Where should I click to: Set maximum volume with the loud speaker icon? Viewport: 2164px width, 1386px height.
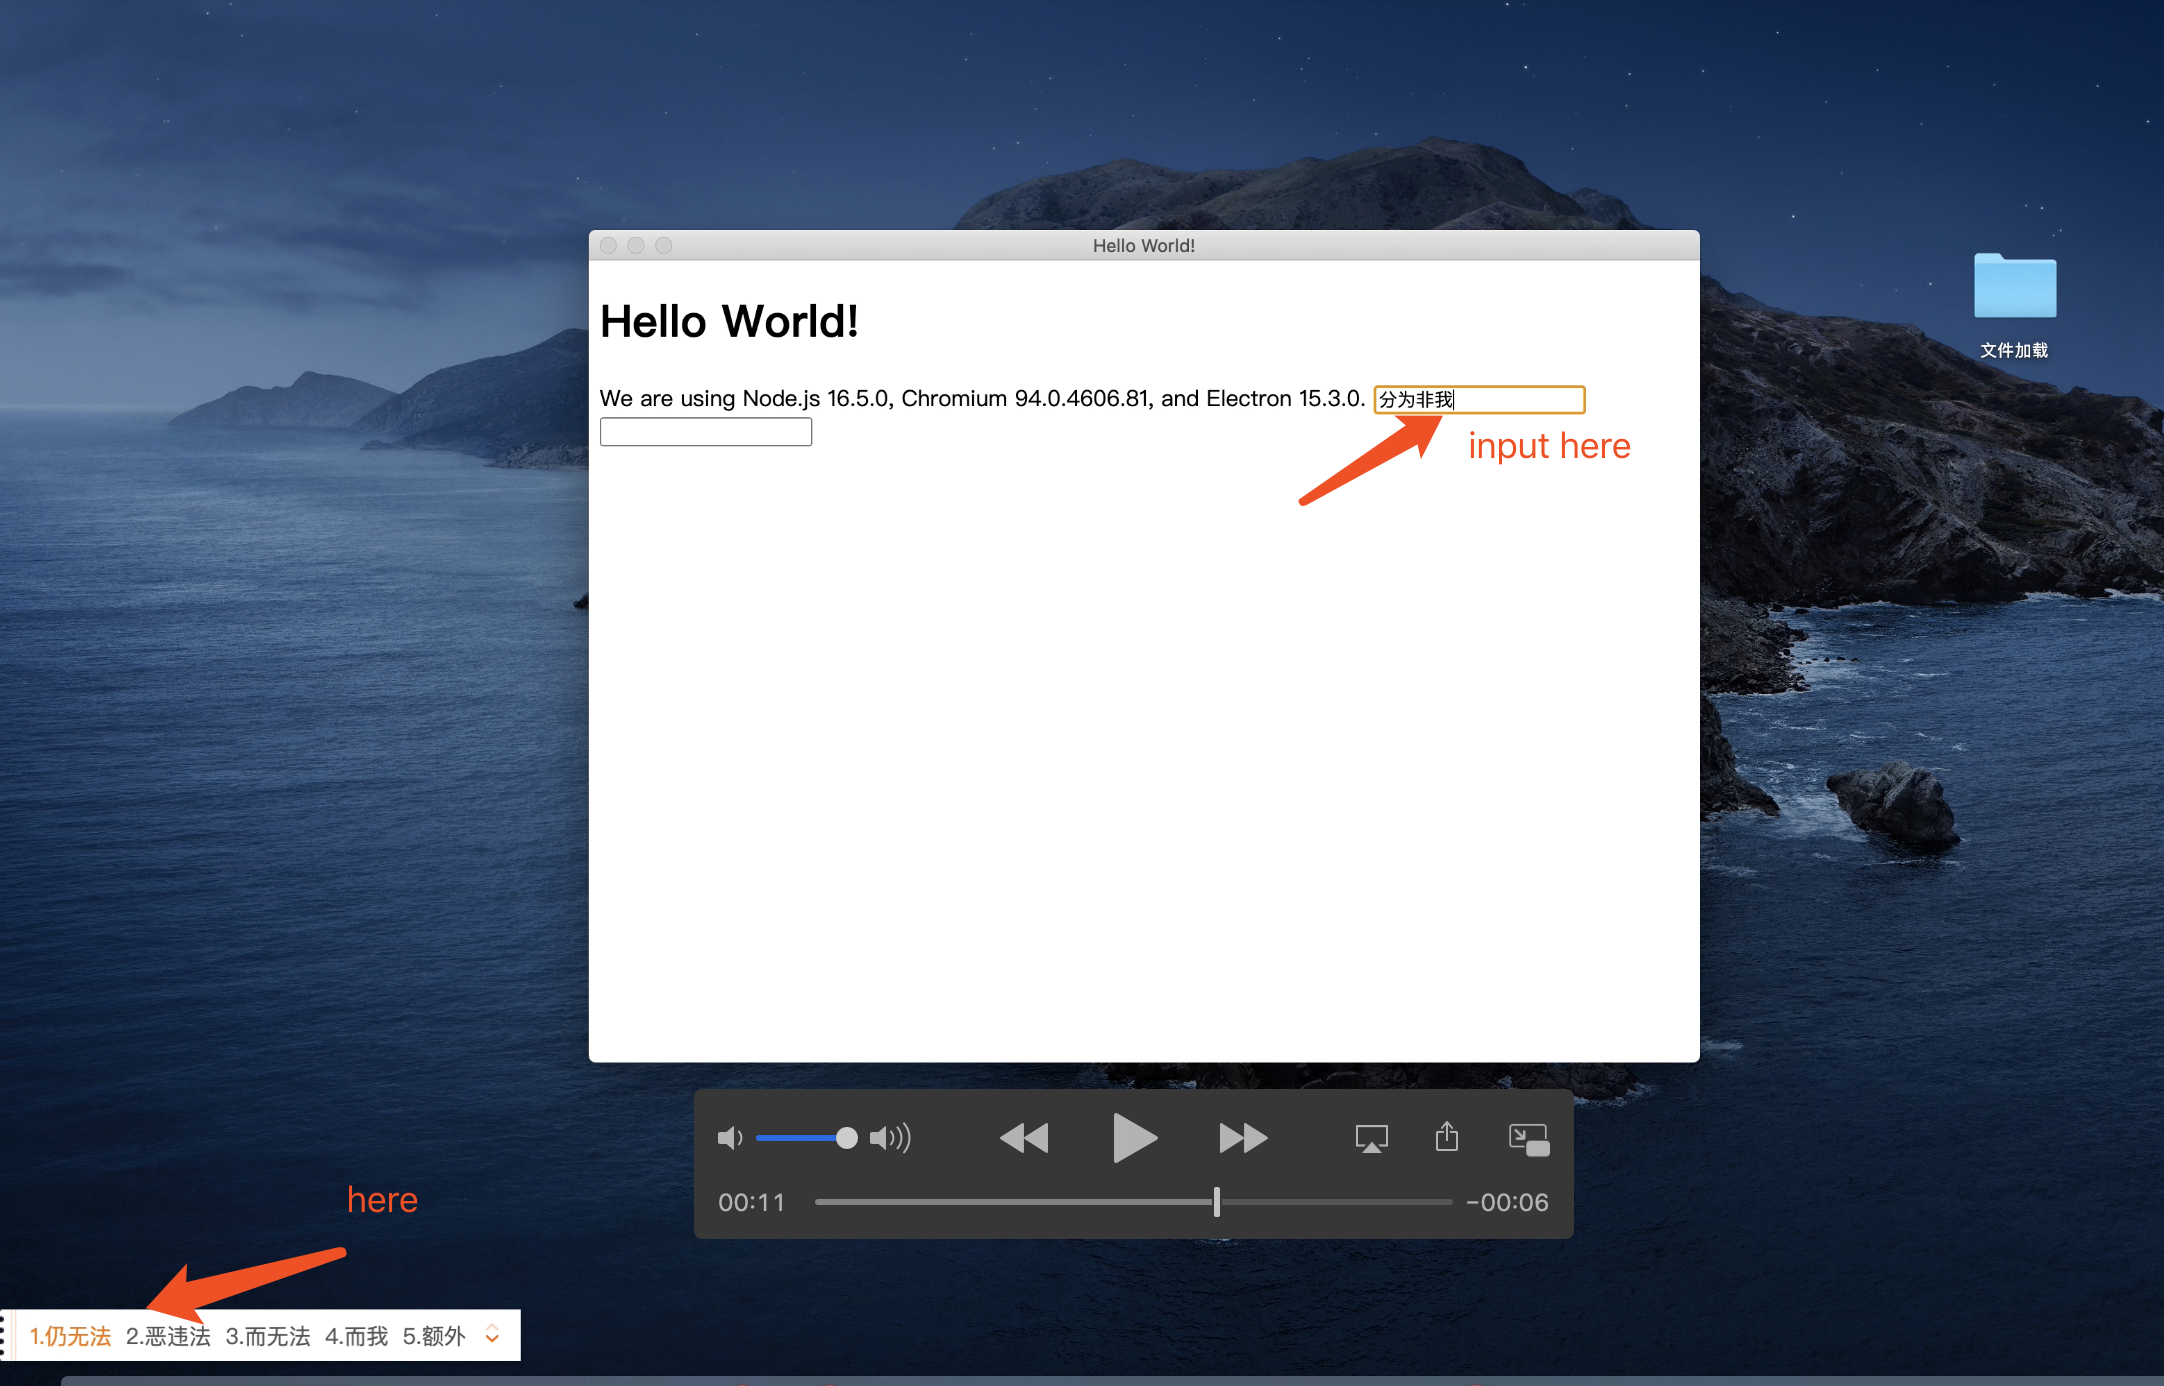890,1138
